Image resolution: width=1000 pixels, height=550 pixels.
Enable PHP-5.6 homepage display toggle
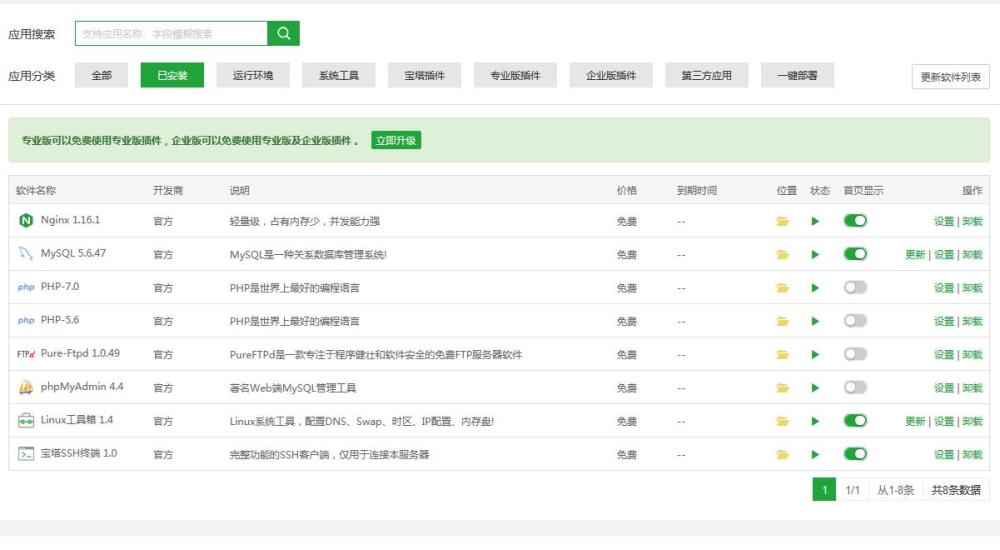[855, 320]
